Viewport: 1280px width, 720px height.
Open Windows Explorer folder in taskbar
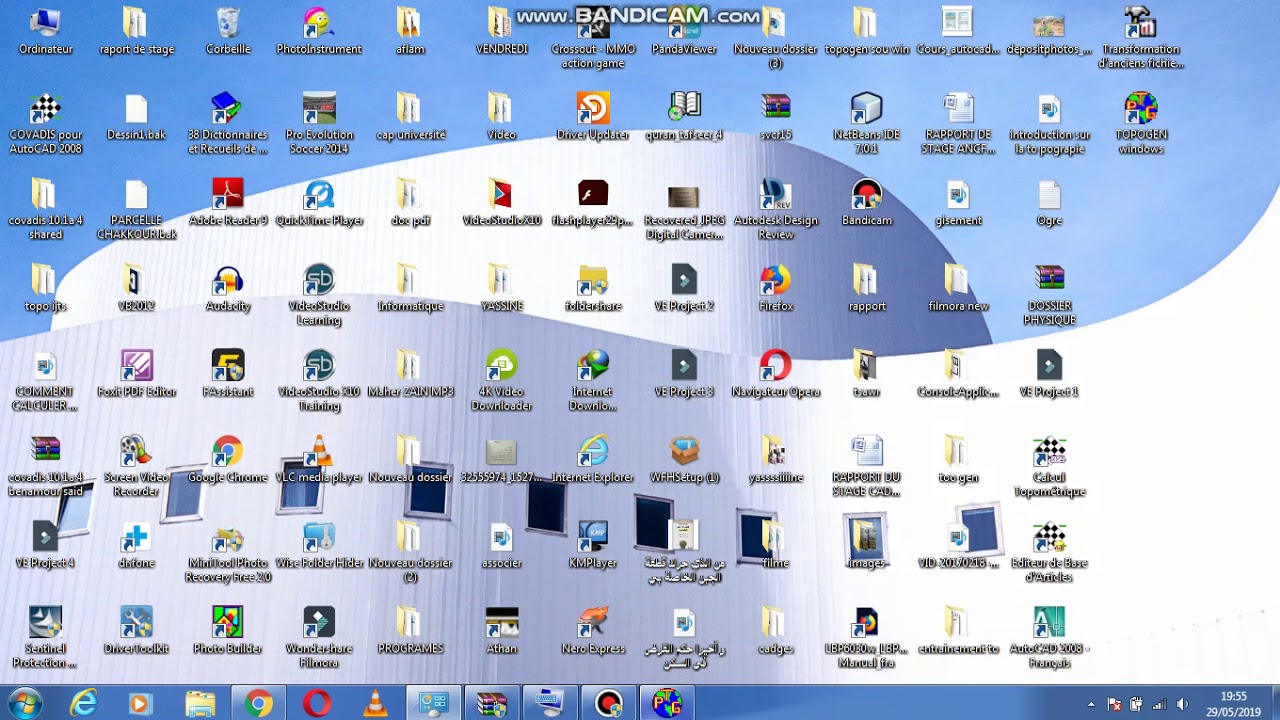point(200,704)
